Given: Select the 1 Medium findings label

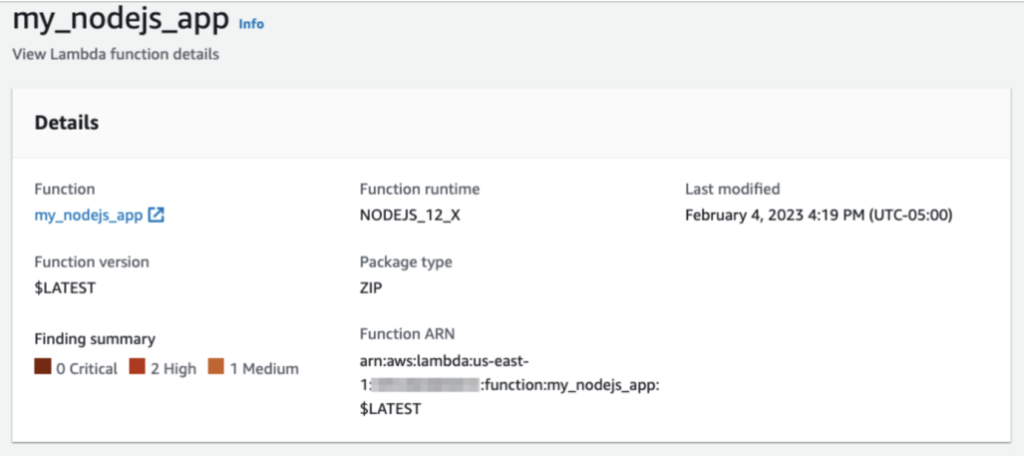Looking at the screenshot, I should (x=264, y=368).
